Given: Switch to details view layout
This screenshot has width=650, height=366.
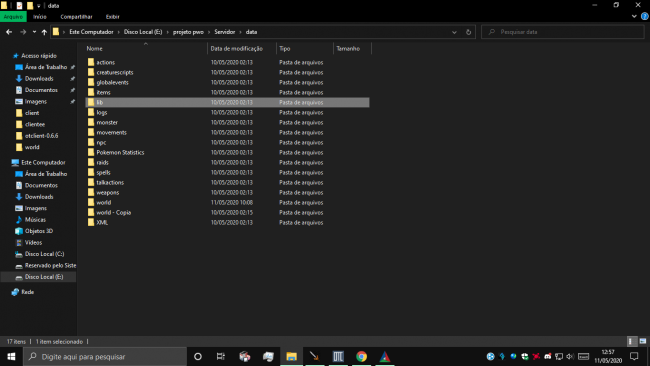Looking at the screenshot, I should [631, 341].
